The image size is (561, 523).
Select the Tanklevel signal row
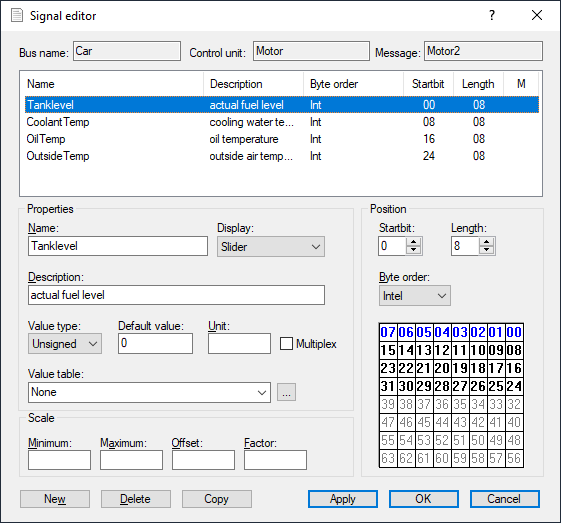click(x=282, y=105)
